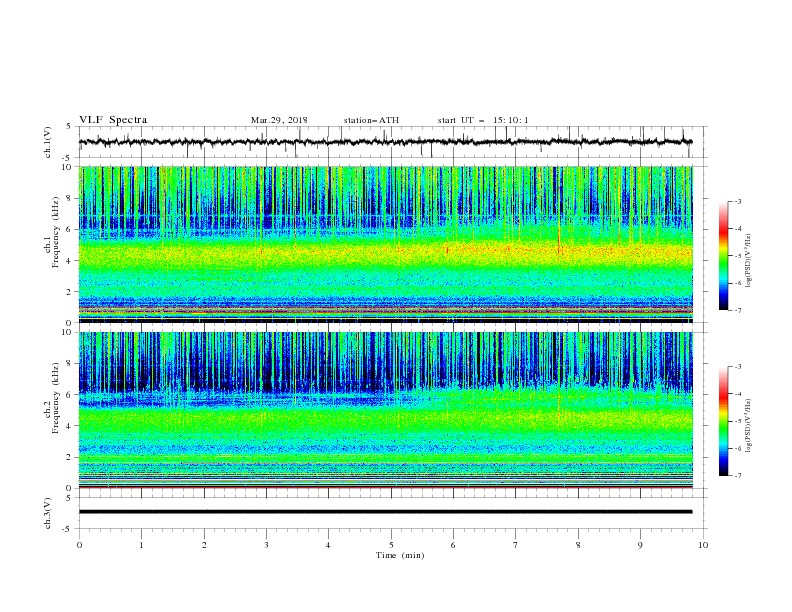Click time axis tick label "7"
The image size is (792, 612).
(516, 545)
